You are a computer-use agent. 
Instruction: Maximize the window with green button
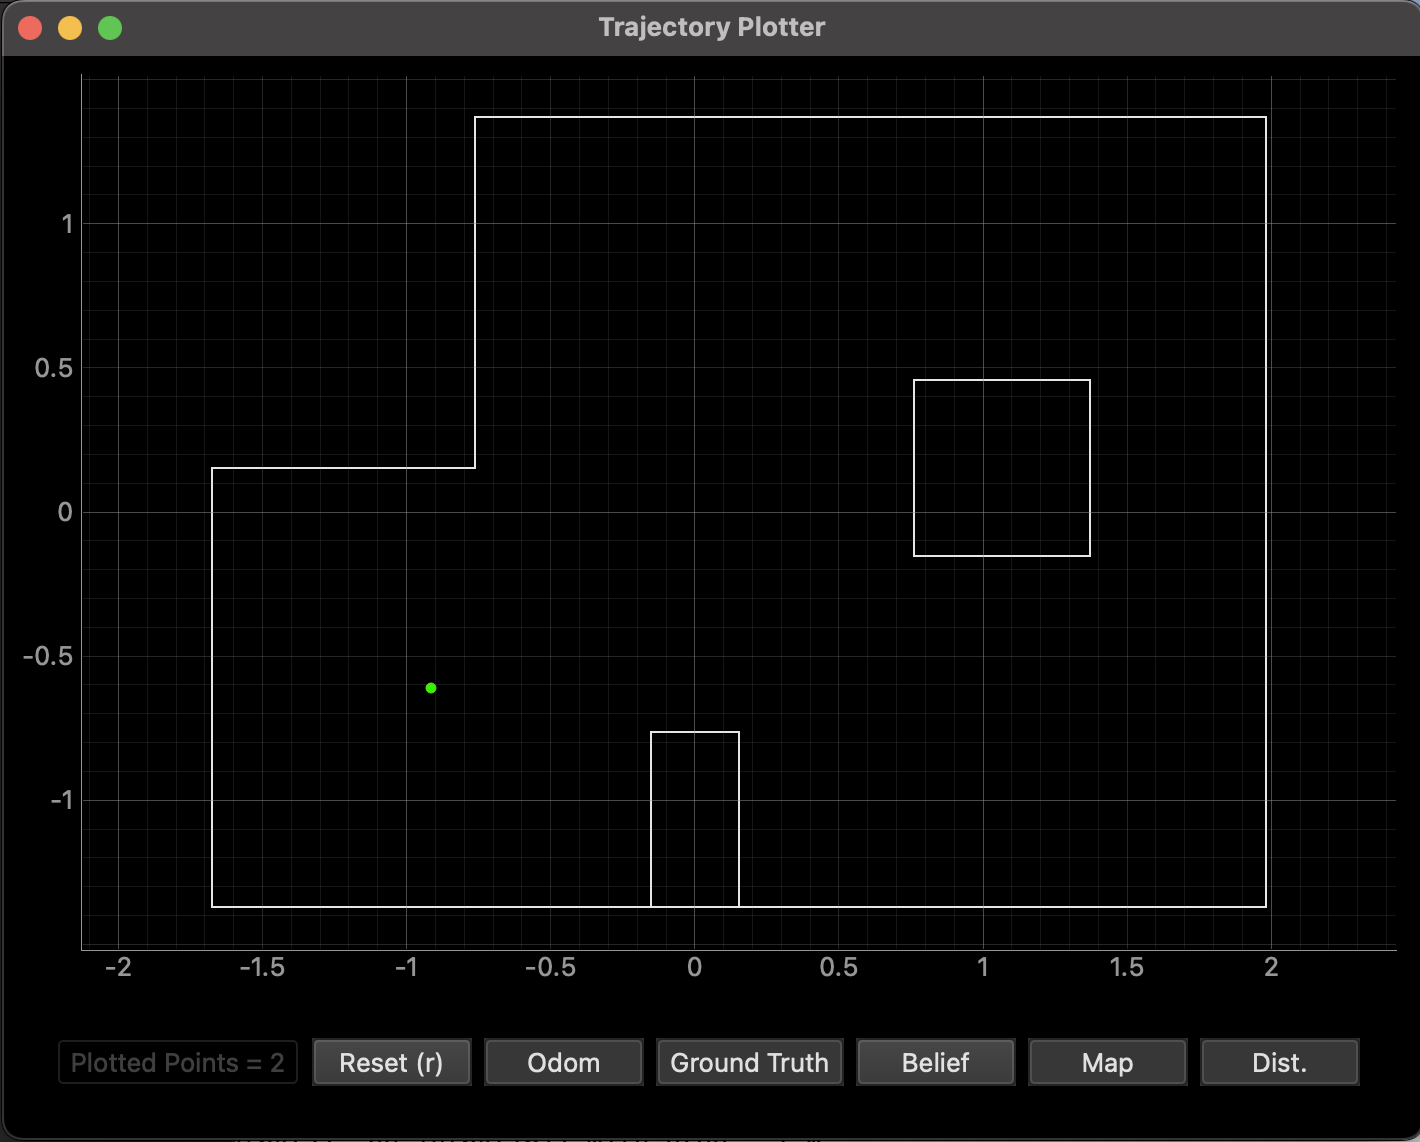pos(110,28)
